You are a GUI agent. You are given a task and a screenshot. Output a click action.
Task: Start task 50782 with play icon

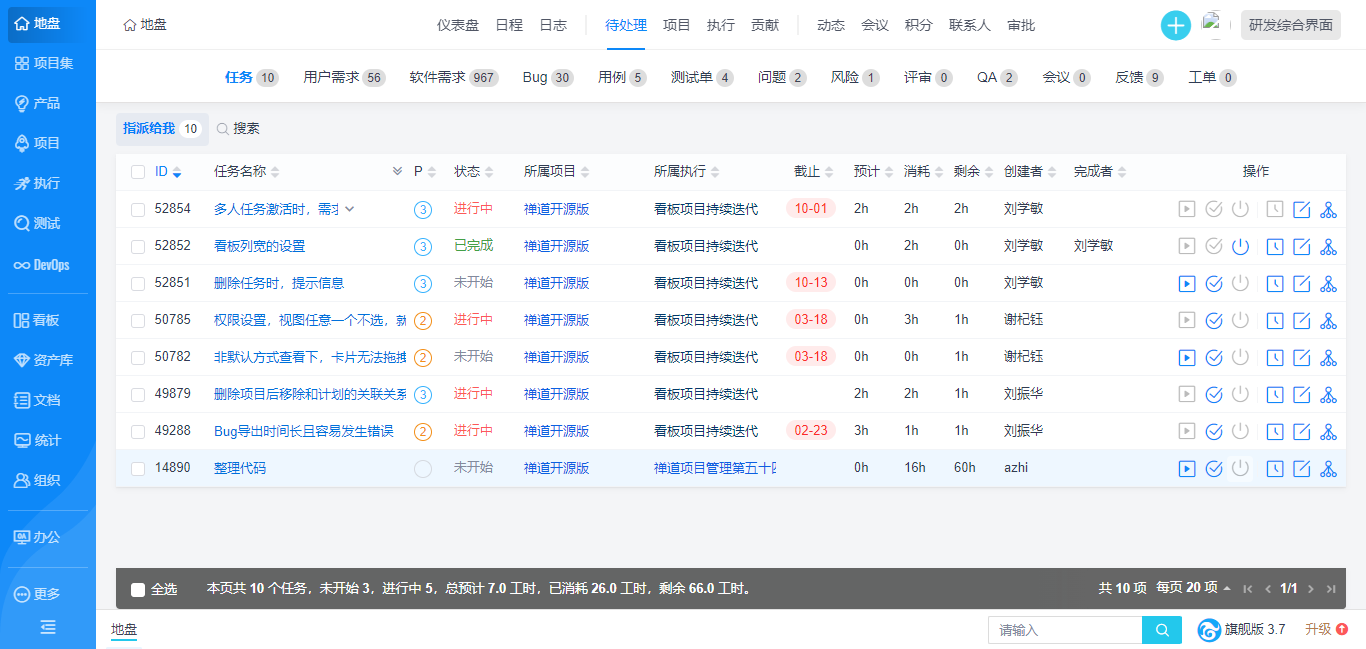[1187, 358]
